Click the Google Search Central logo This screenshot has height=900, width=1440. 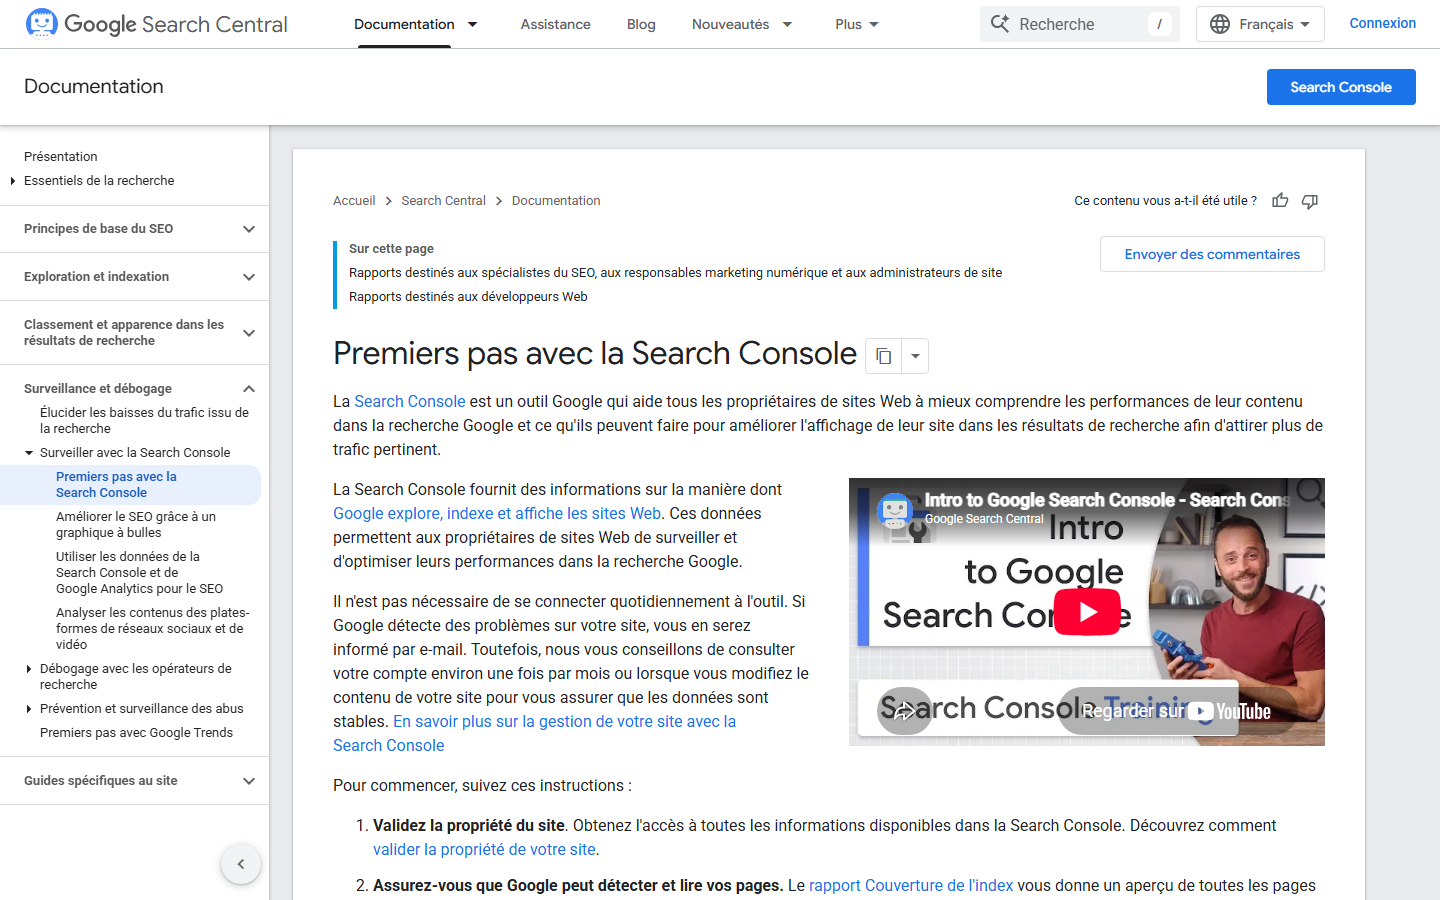pos(156,24)
